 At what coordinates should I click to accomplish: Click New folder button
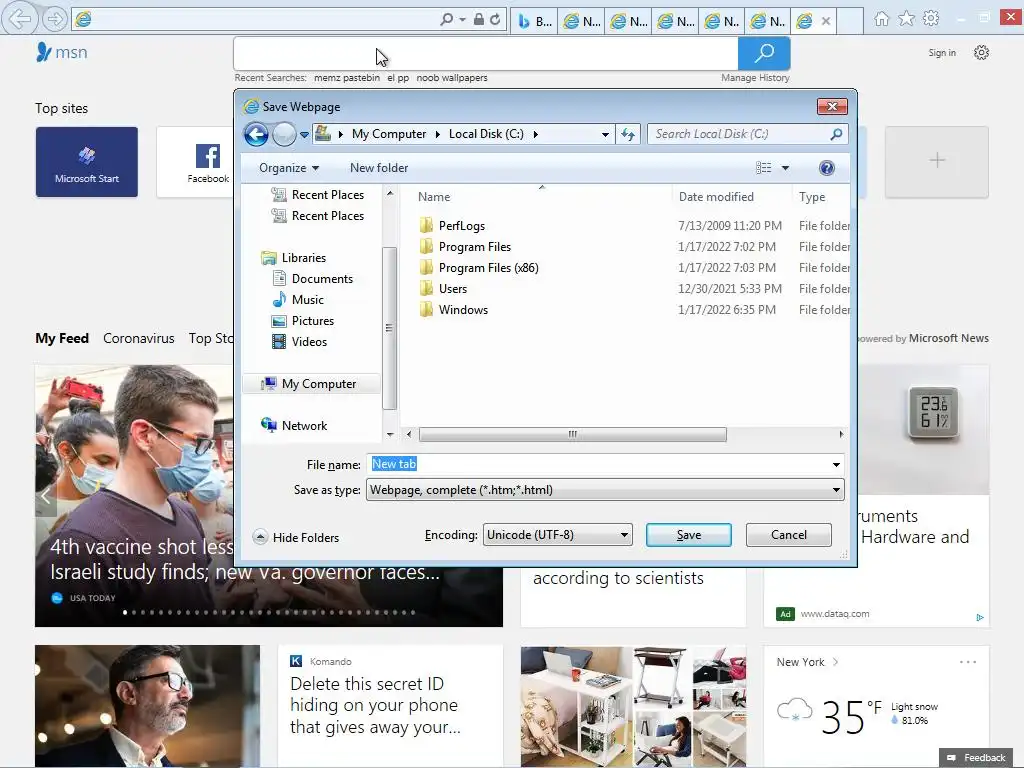379,168
